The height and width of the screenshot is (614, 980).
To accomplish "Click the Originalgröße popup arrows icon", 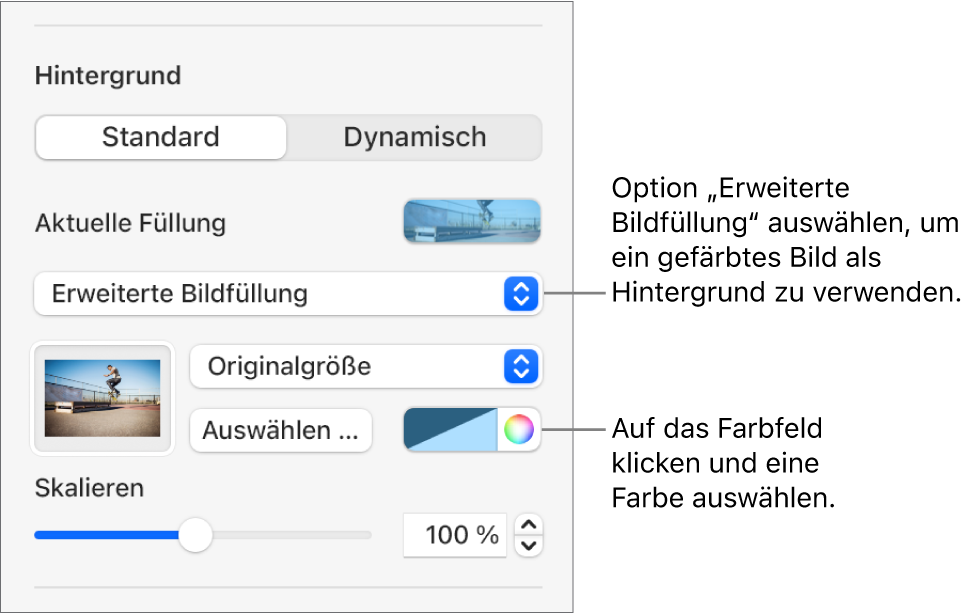I will [x=520, y=367].
